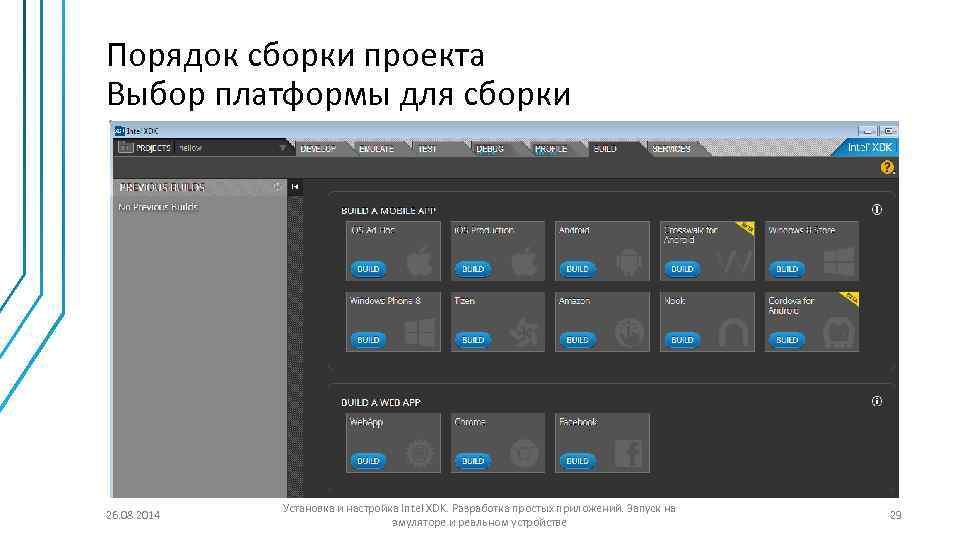The height and width of the screenshot is (540, 960).
Task: Click Build on the Amazon tile
Action: point(577,339)
